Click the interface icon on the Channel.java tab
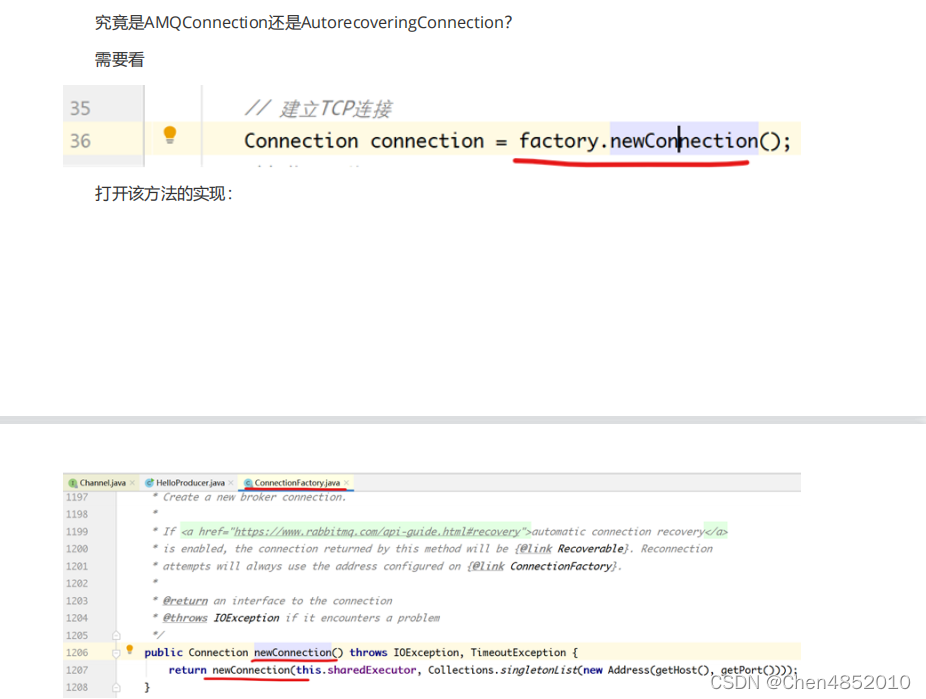Viewport: 926px width, 699px height. [73, 483]
